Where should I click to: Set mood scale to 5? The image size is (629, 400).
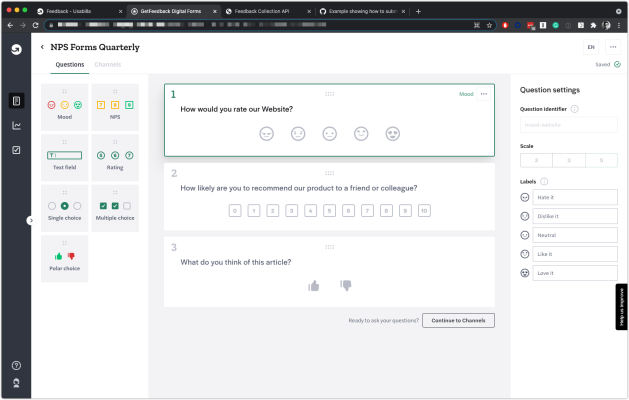(x=601, y=160)
